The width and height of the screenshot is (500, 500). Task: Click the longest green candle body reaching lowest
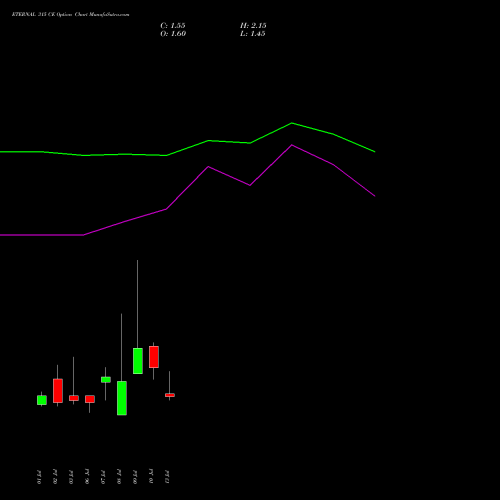click(122, 398)
